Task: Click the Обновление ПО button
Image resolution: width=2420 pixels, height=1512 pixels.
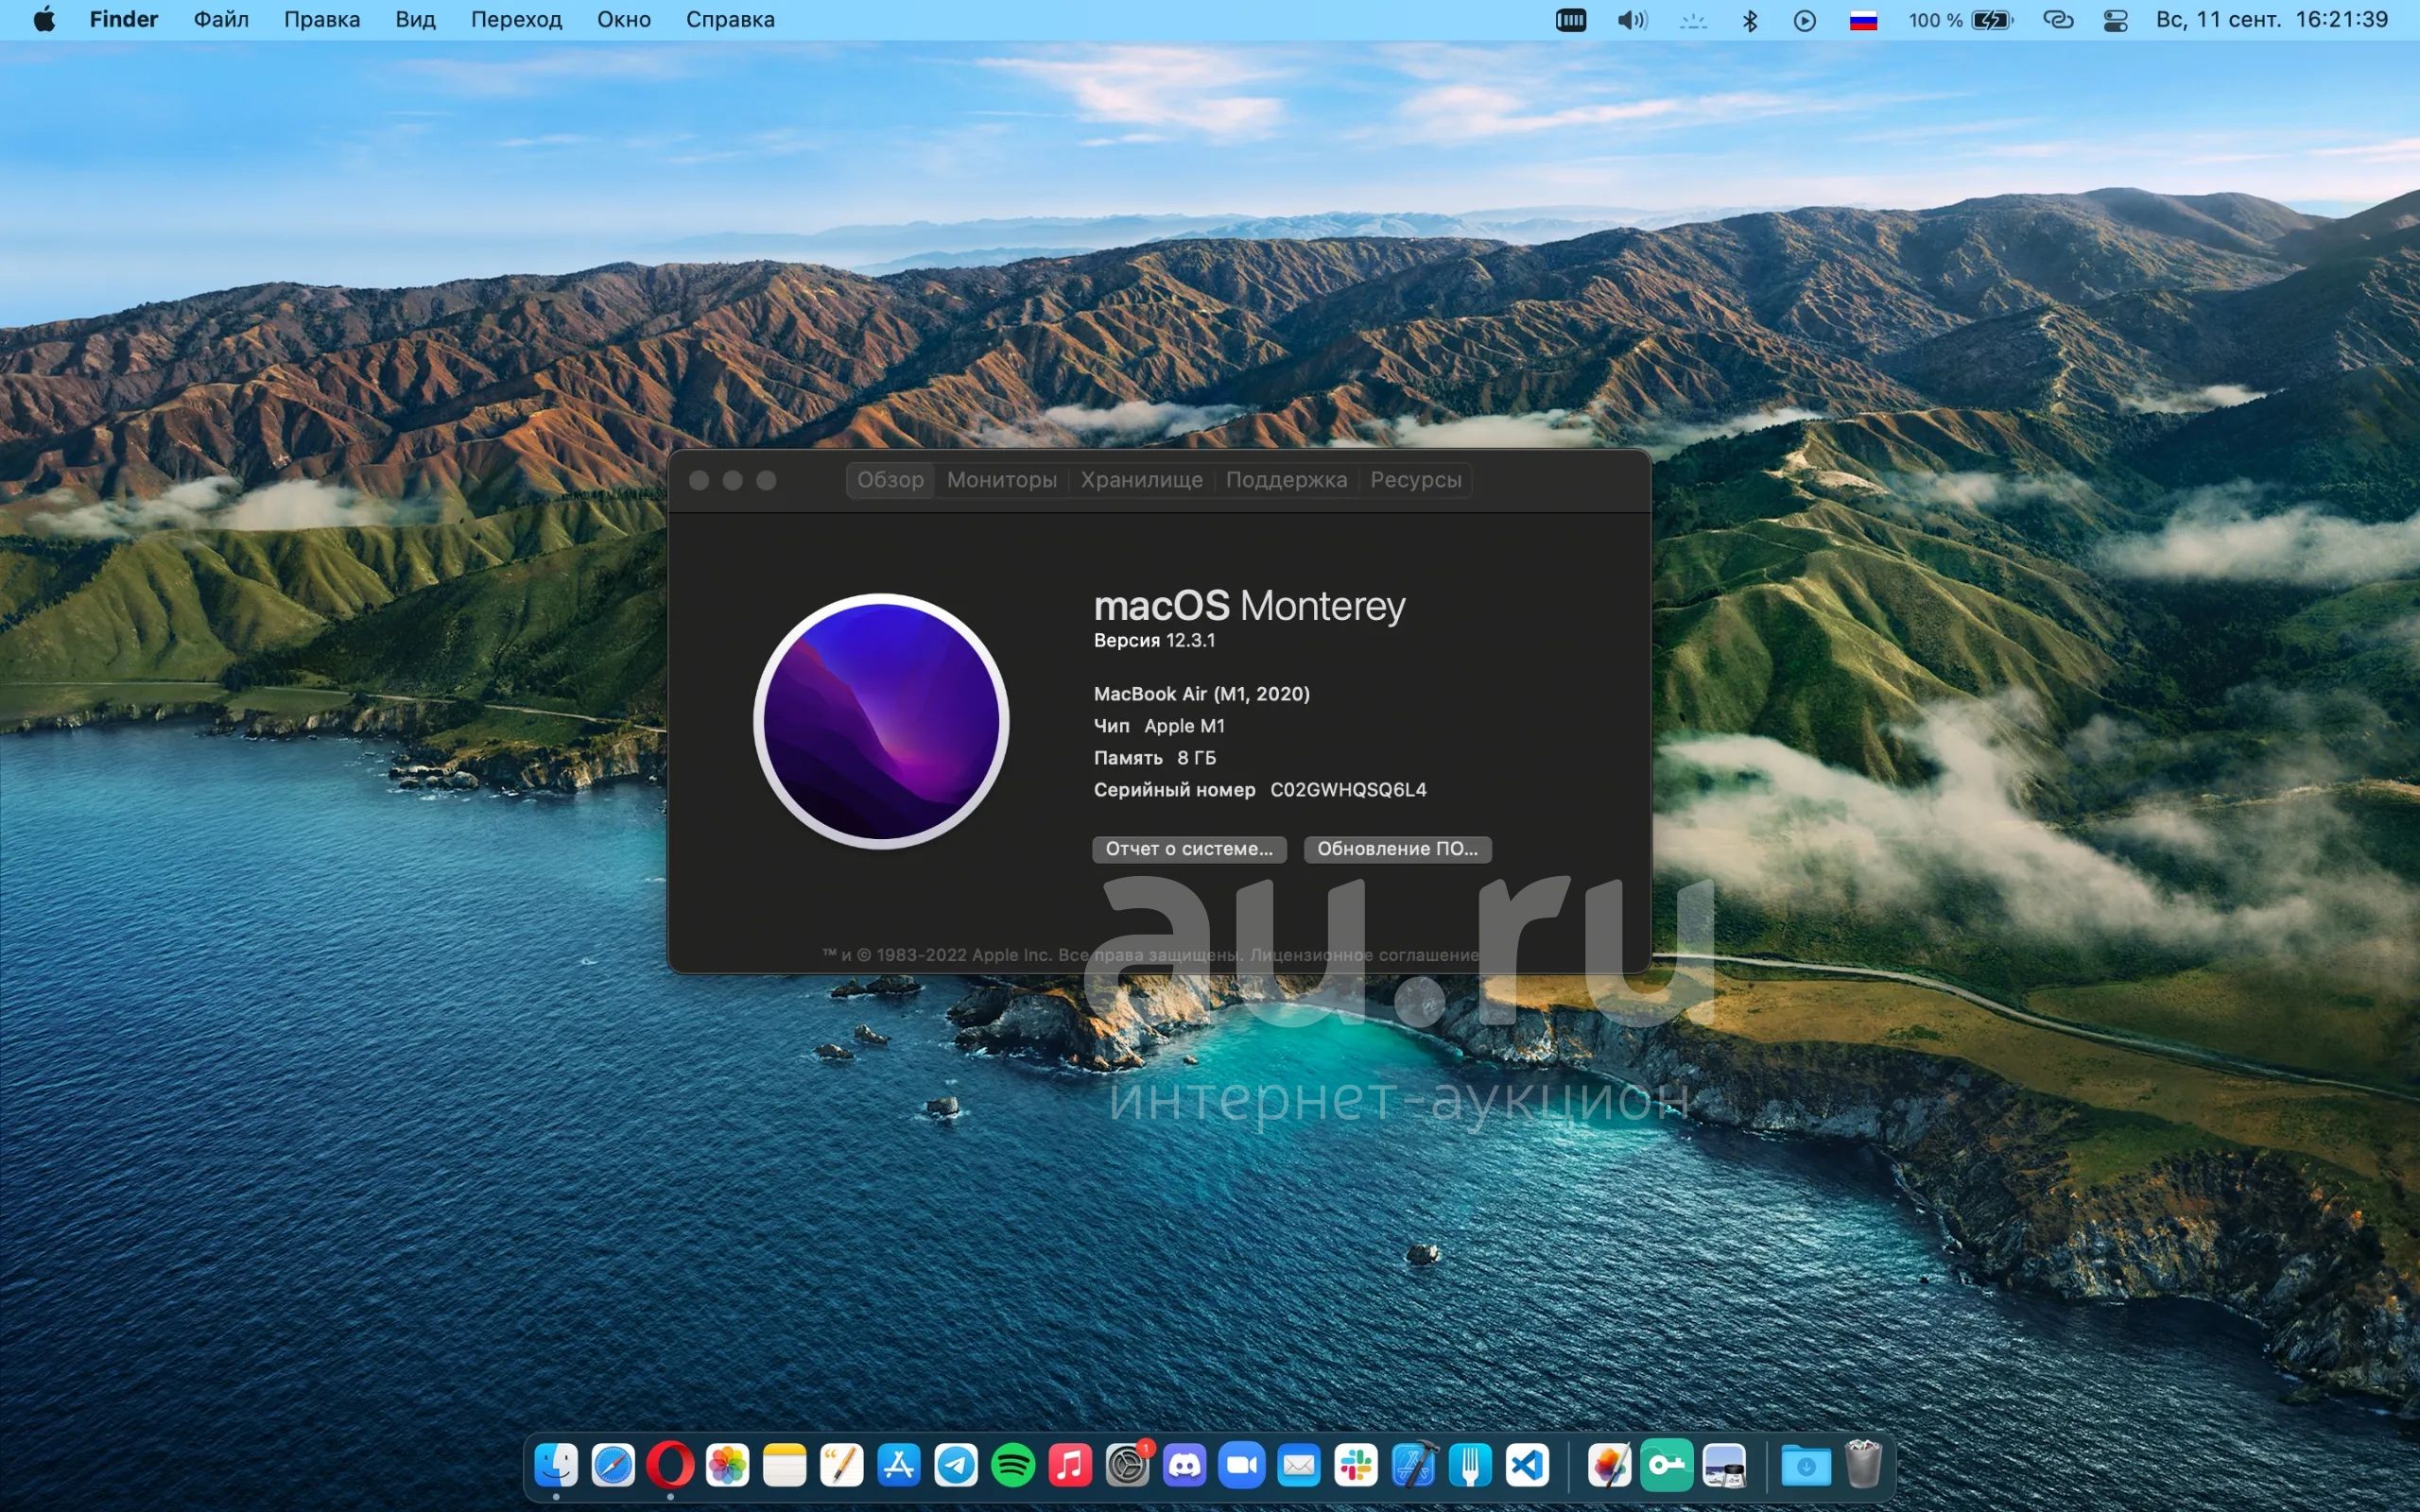Action: point(1397,849)
